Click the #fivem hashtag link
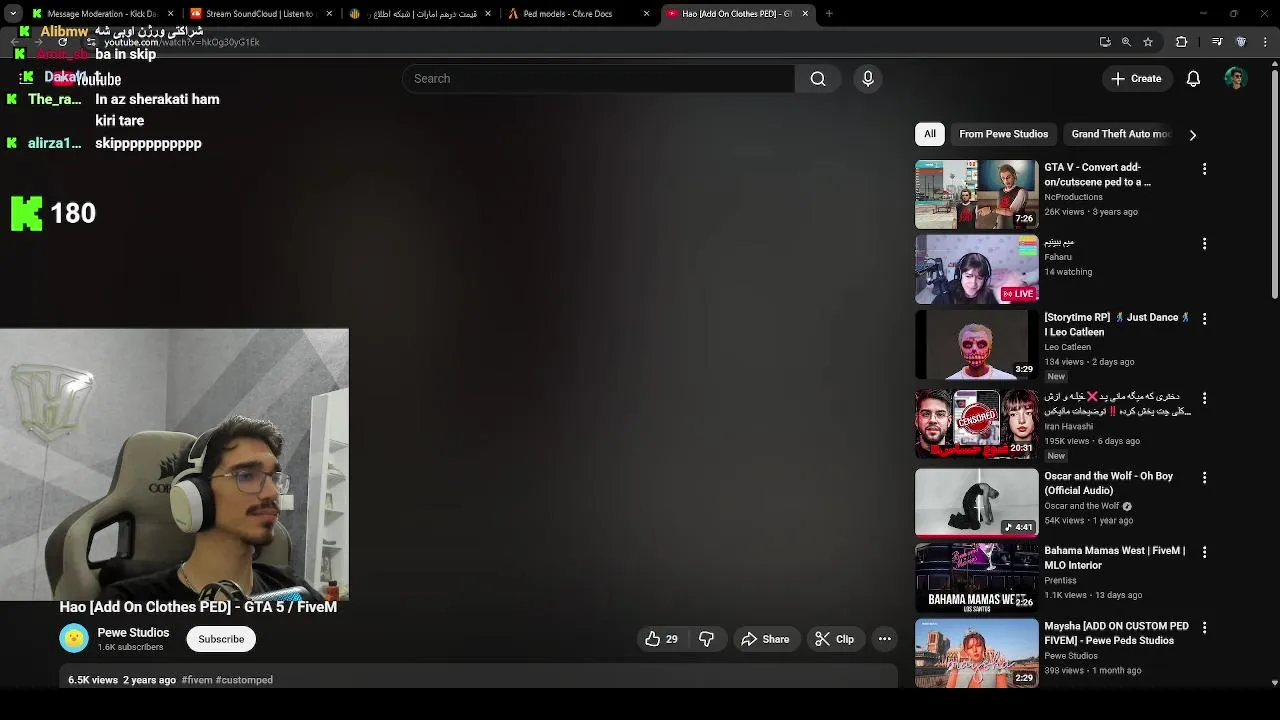Image resolution: width=1280 pixels, height=720 pixels. pos(197,680)
